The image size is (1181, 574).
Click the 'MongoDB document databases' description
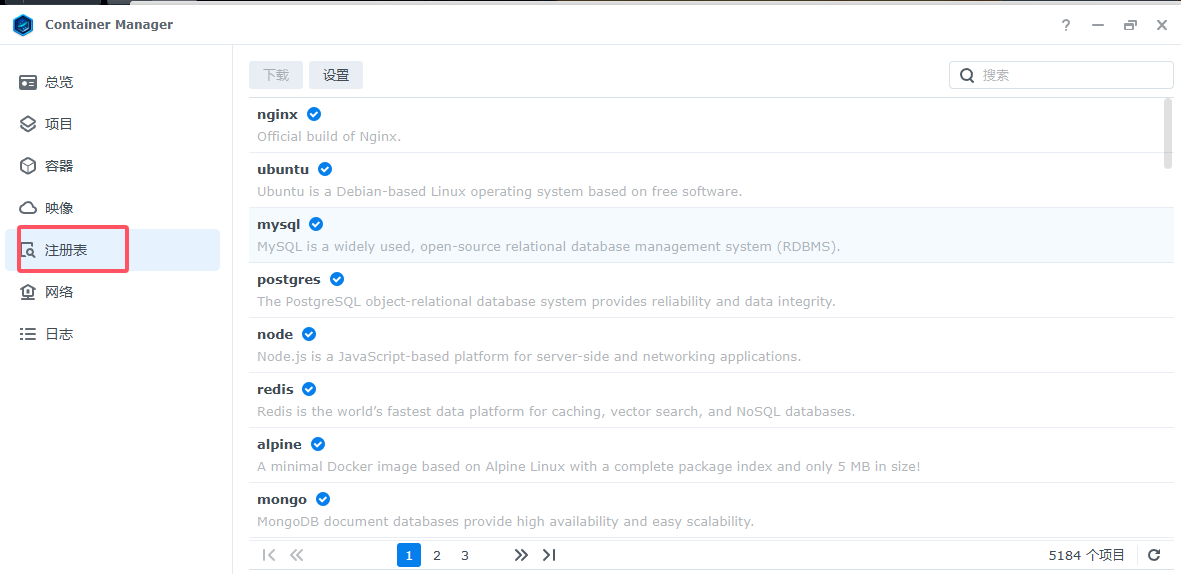coord(505,521)
